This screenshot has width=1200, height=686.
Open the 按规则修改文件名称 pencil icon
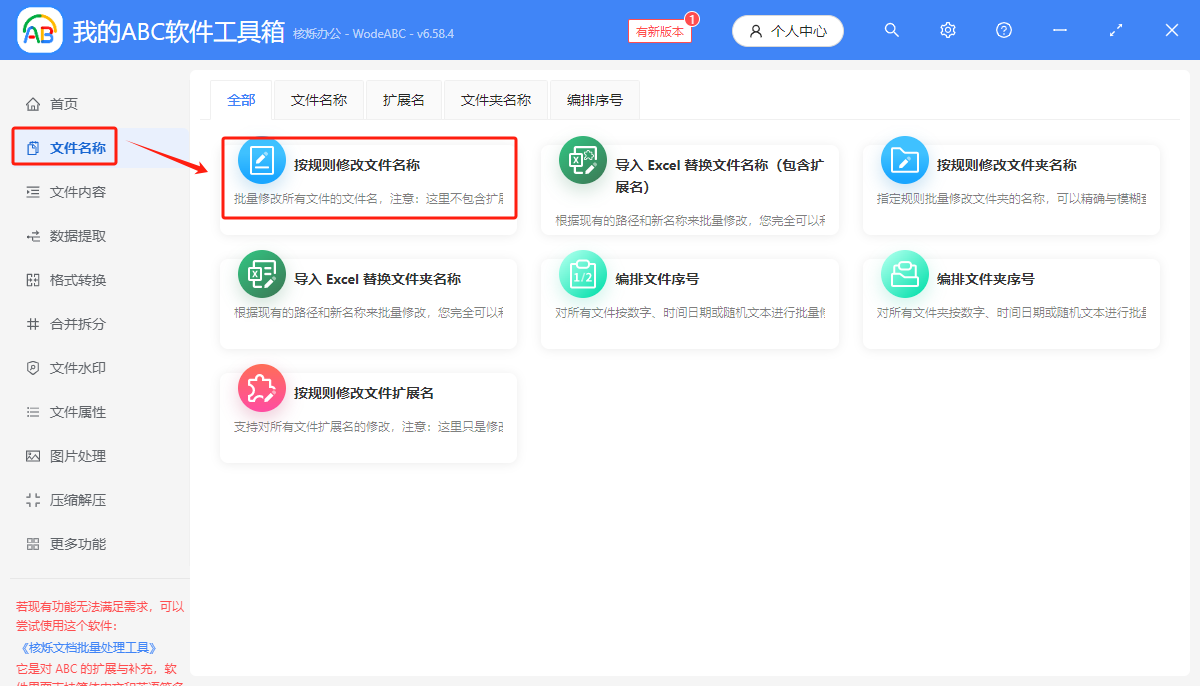(261, 160)
